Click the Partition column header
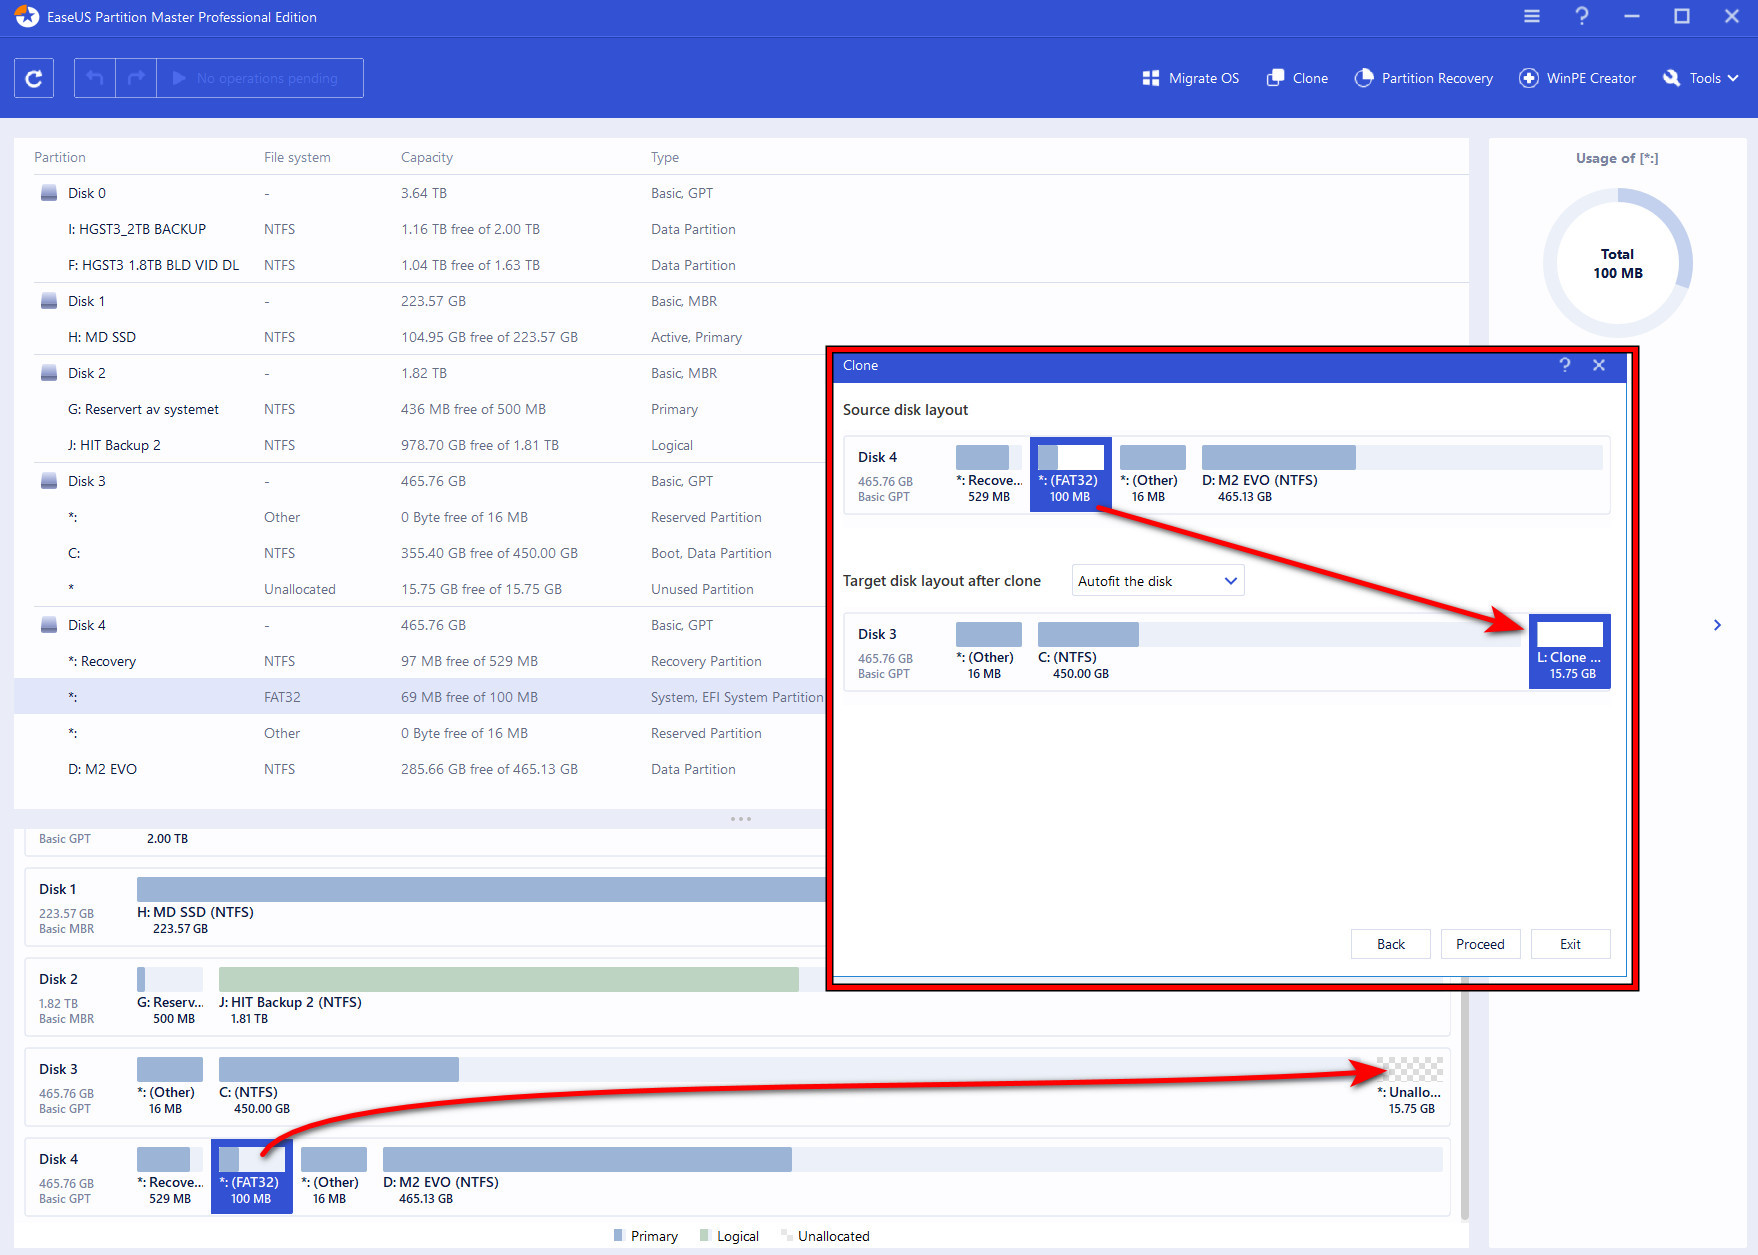 pyautogui.click(x=60, y=157)
